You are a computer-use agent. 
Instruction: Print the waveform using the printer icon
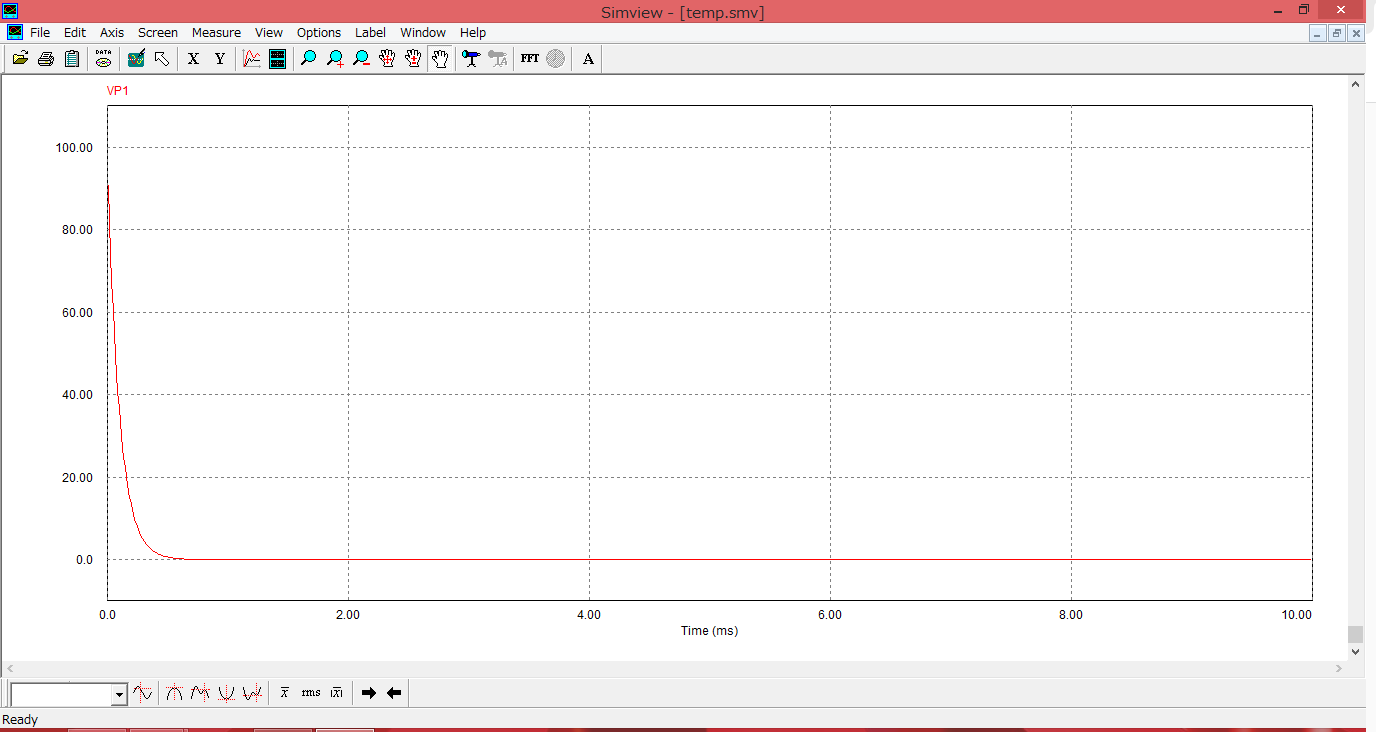[45, 59]
